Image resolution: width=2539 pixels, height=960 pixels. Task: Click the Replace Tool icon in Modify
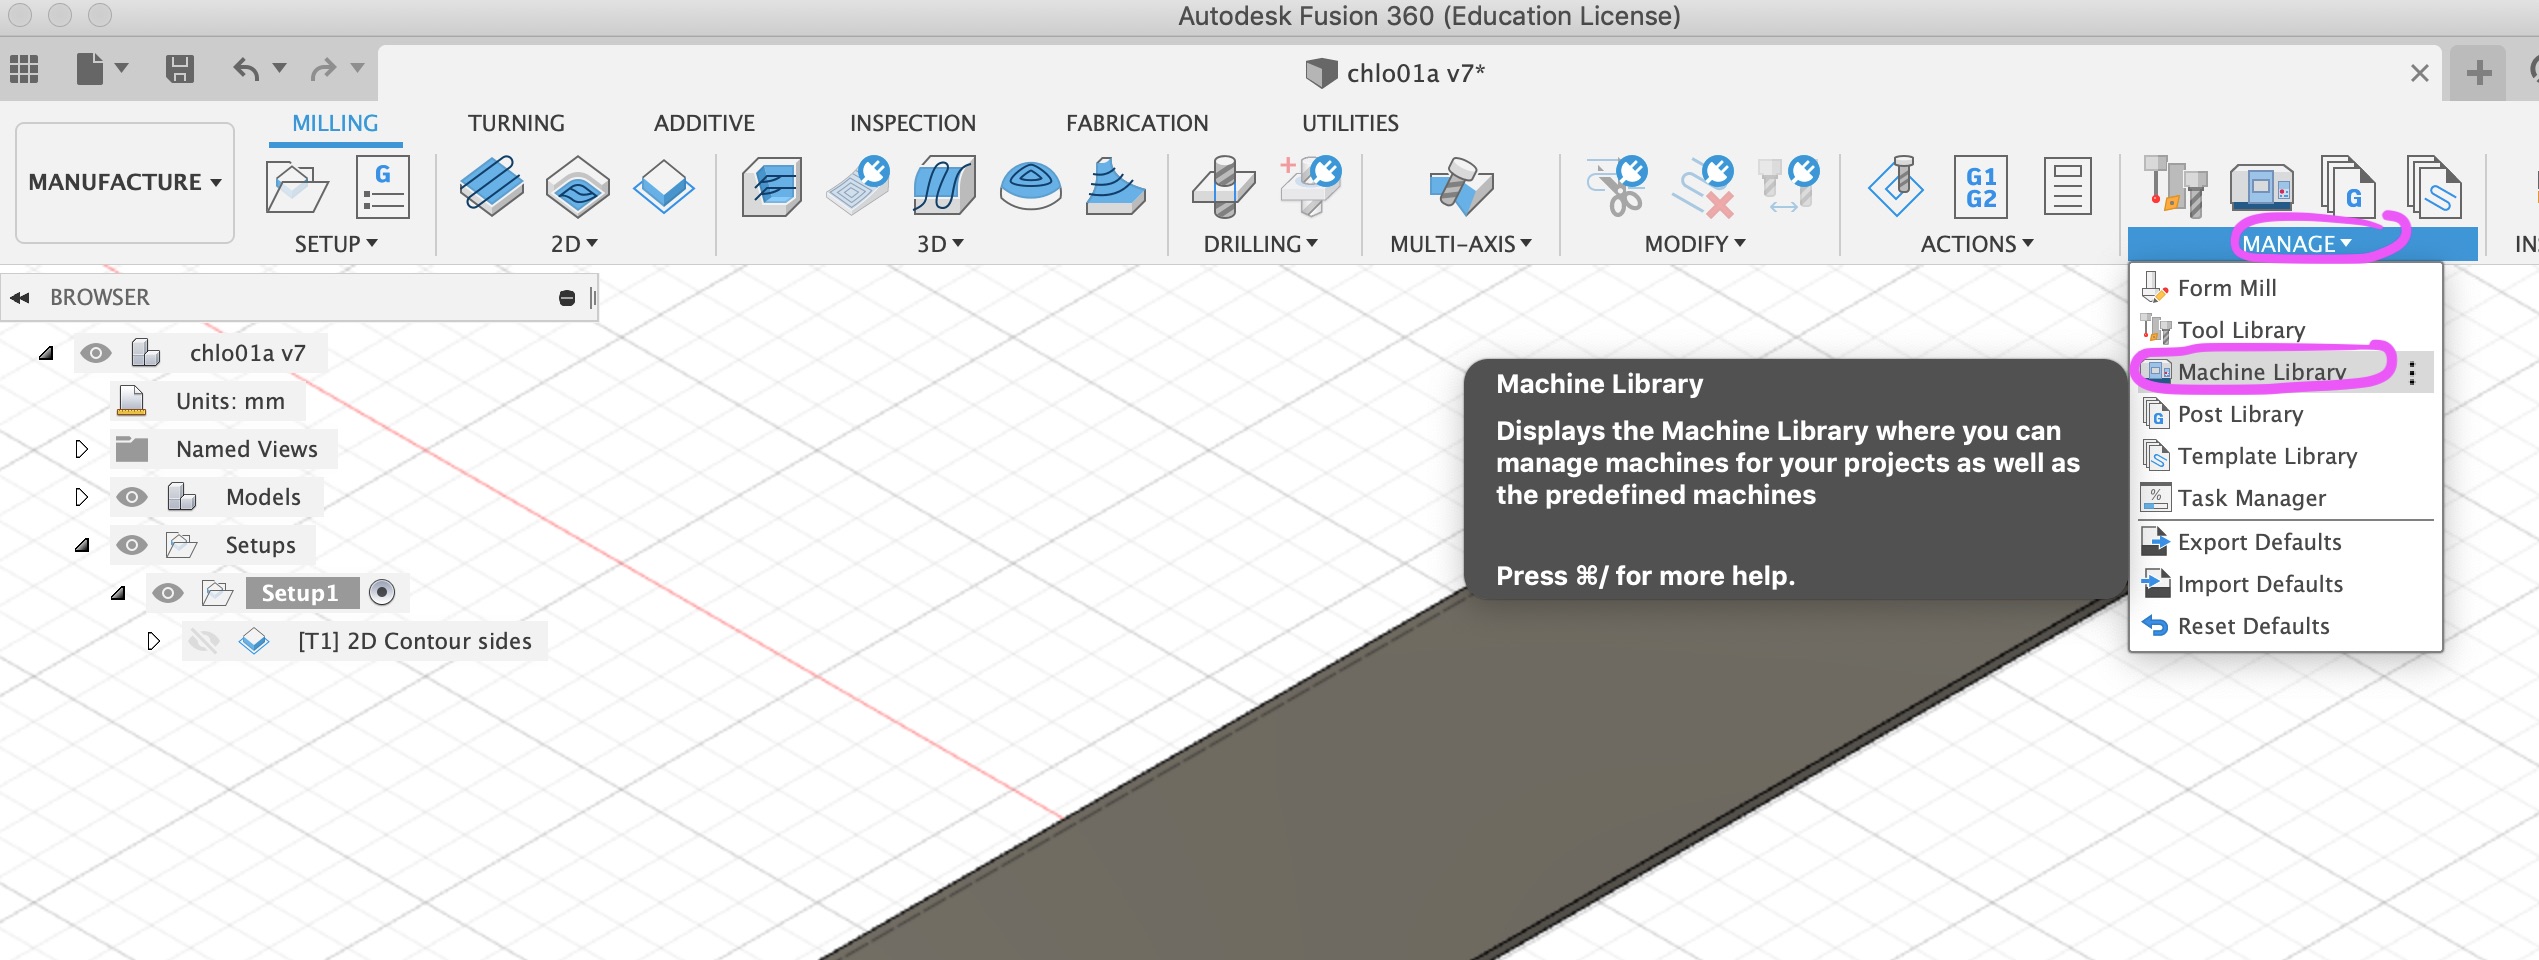(1789, 186)
